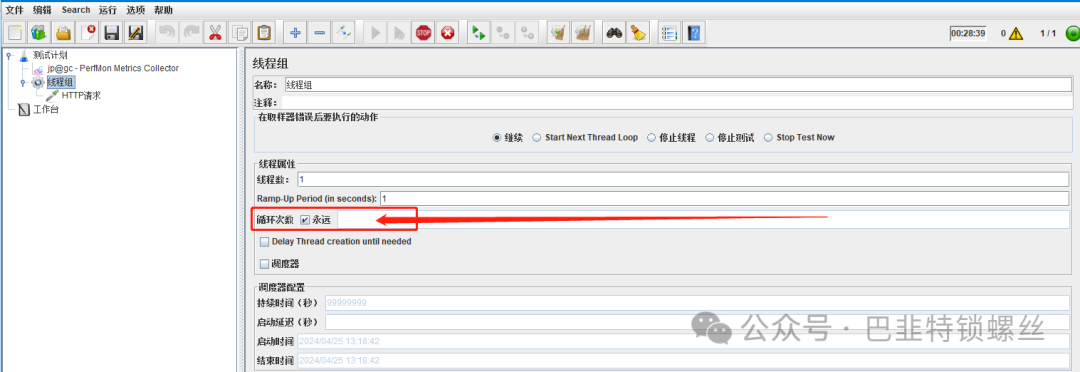This screenshot has height=372, width=1080.
Task: Select the Stop Test Now radio option
Action: (x=769, y=137)
